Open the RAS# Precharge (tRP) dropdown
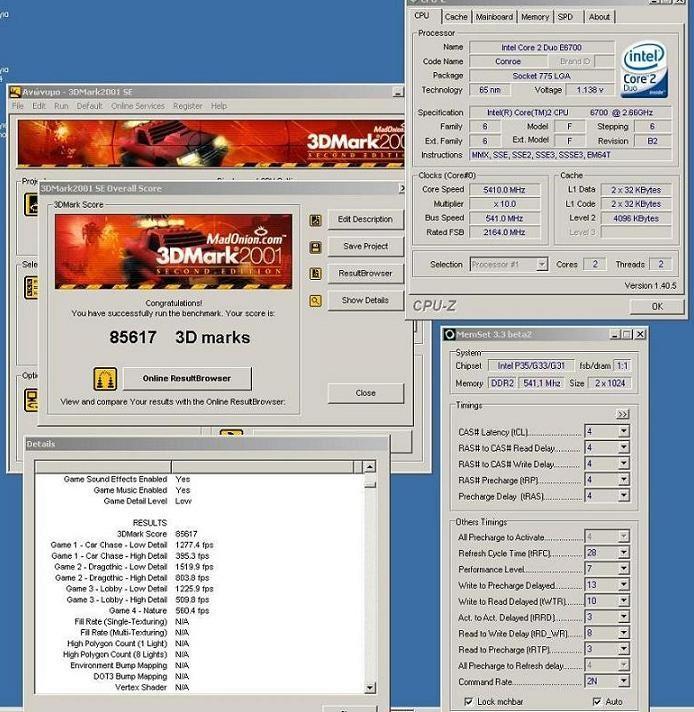The image size is (694, 712). pos(624,480)
